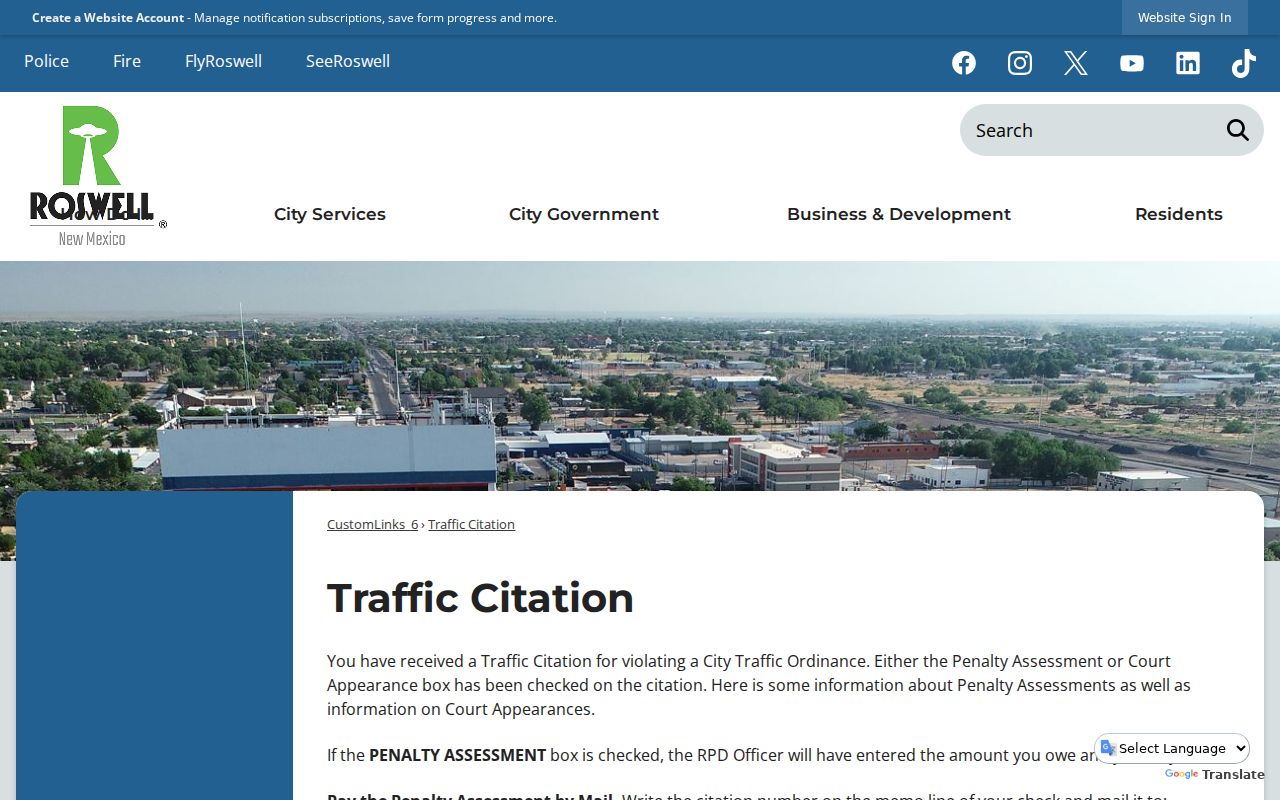Click the Roswell New Mexico logo
1280x800 pixels.
97,176
